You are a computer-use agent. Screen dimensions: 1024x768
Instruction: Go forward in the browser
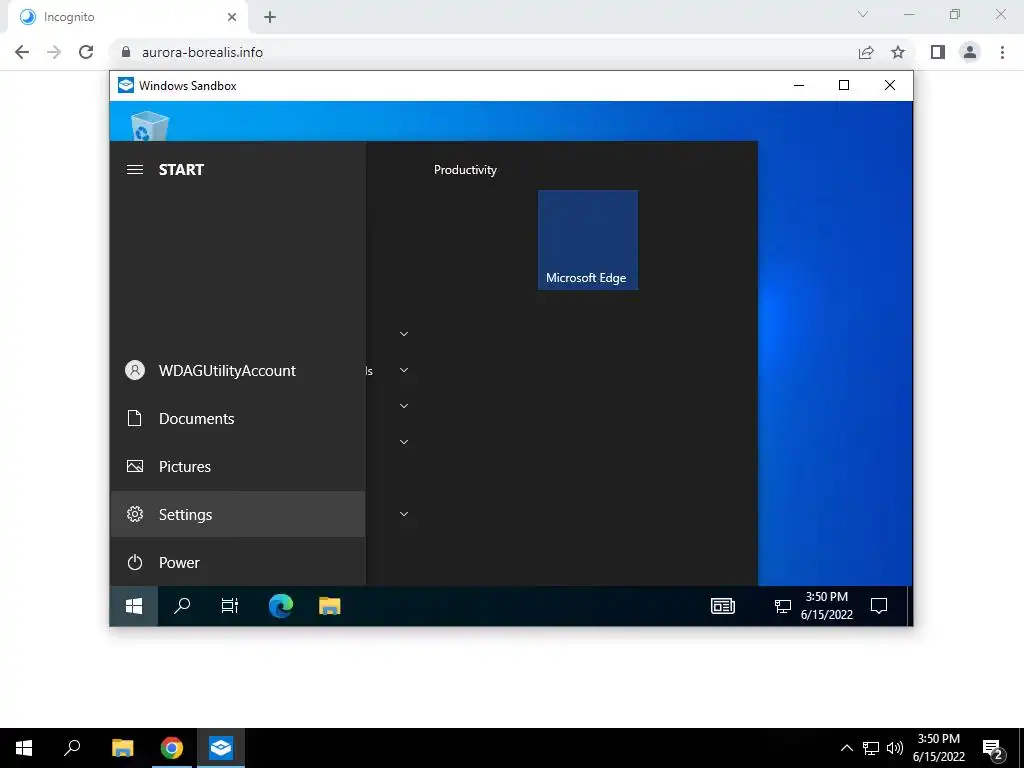point(54,52)
